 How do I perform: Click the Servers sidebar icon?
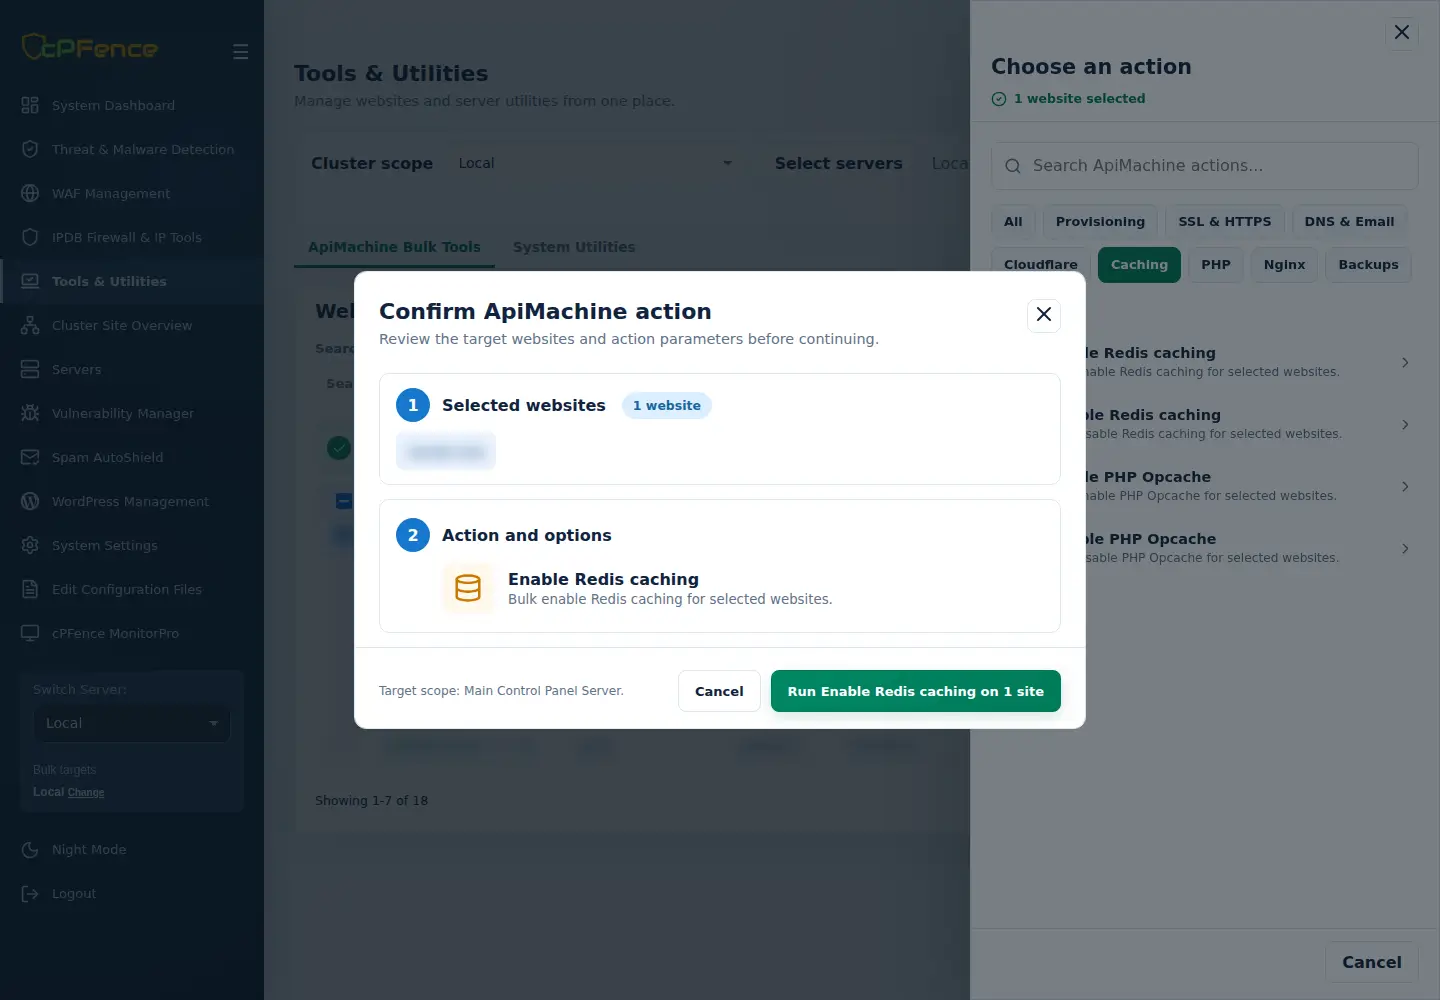tap(30, 369)
